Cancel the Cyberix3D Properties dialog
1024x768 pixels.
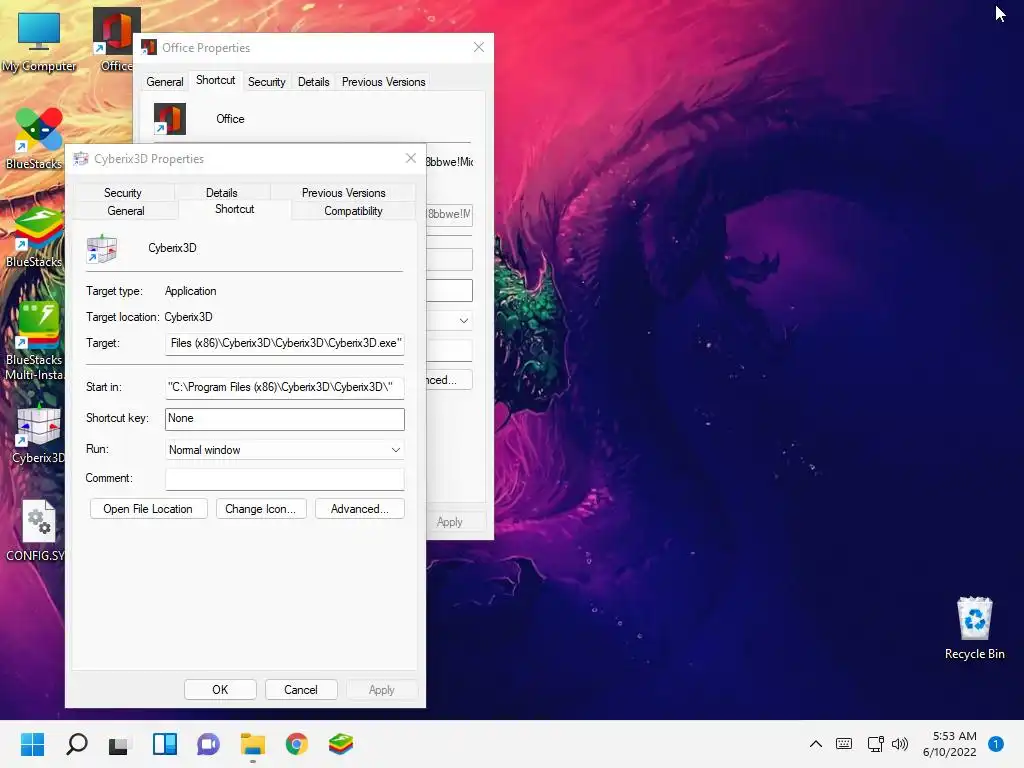click(300, 690)
